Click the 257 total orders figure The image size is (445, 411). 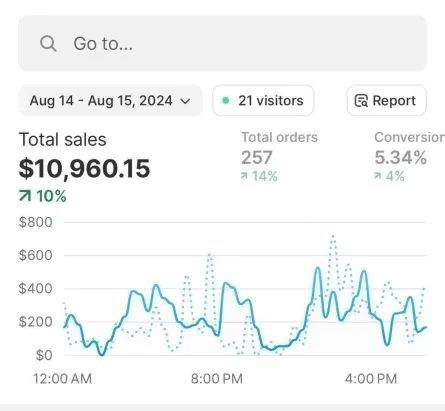pyautogui.click(x=257, y=158)
